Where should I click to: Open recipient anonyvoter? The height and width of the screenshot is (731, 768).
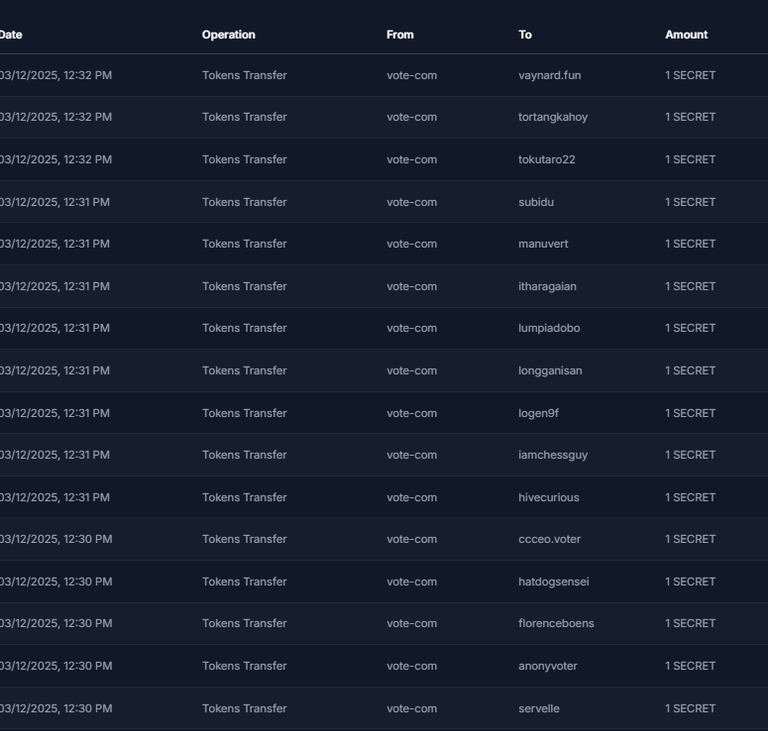pyautogui.click(x=548, y=666)
